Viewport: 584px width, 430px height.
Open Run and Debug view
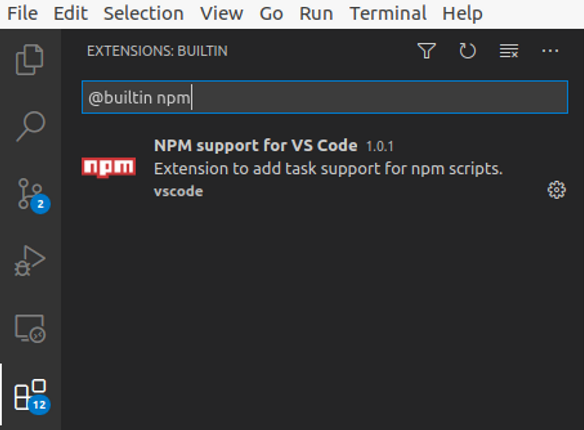pyautogui.click(x=30, y=261)
